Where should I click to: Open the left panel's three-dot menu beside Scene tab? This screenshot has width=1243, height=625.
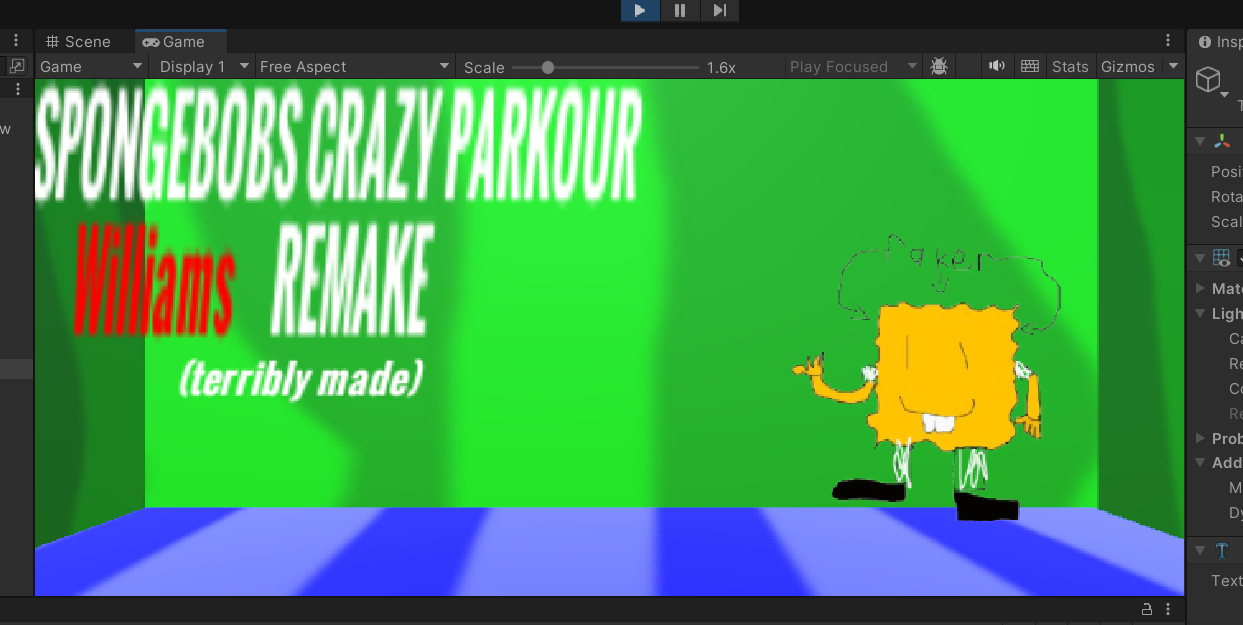click(16, 41)
